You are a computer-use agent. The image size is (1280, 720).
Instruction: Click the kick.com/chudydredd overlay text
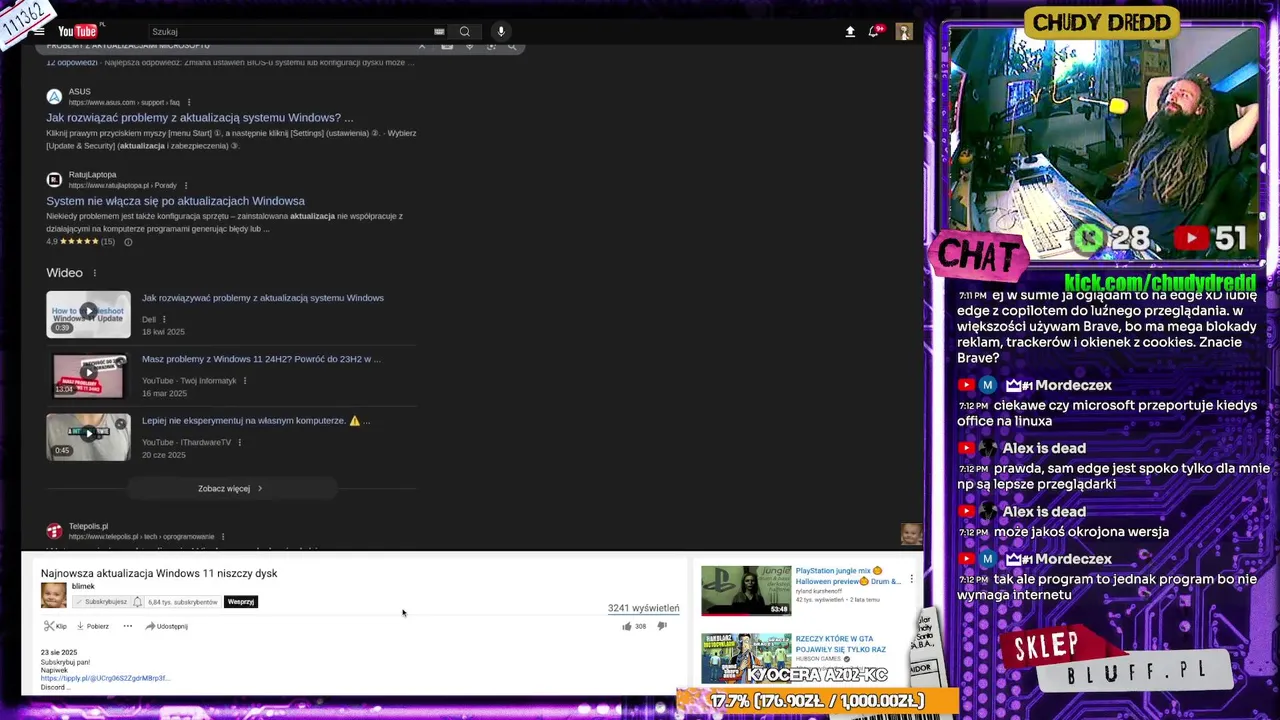pyautogui.click(x=1160, y=283)
